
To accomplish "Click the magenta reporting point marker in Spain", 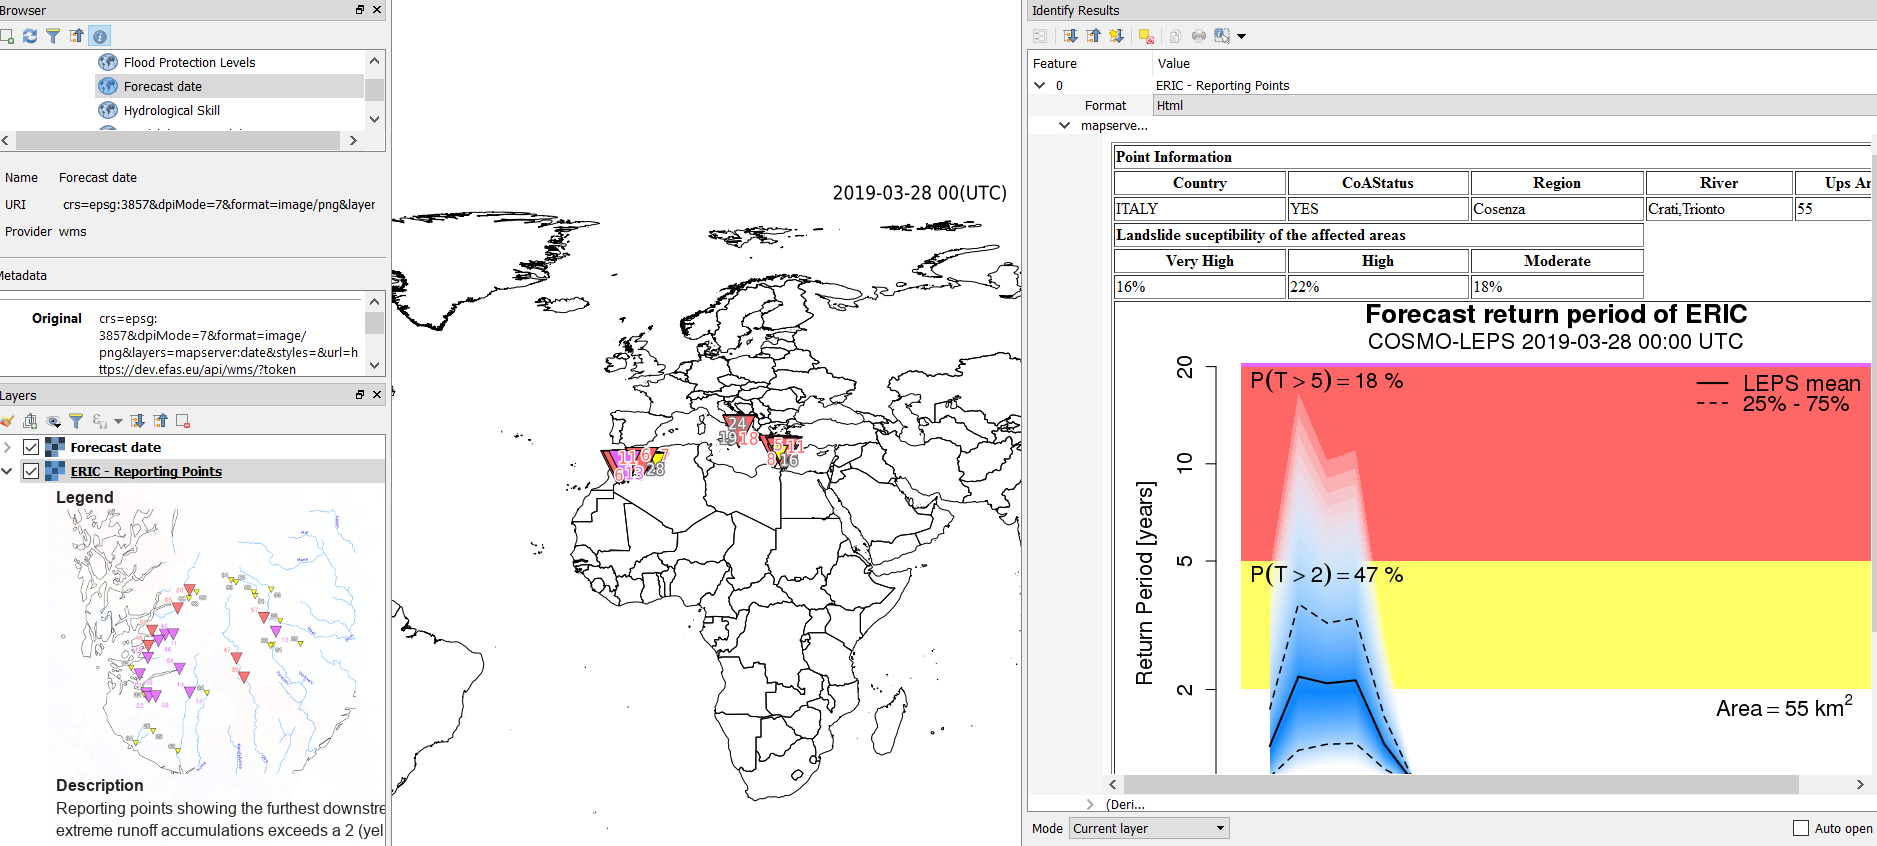I will point(625,466).
